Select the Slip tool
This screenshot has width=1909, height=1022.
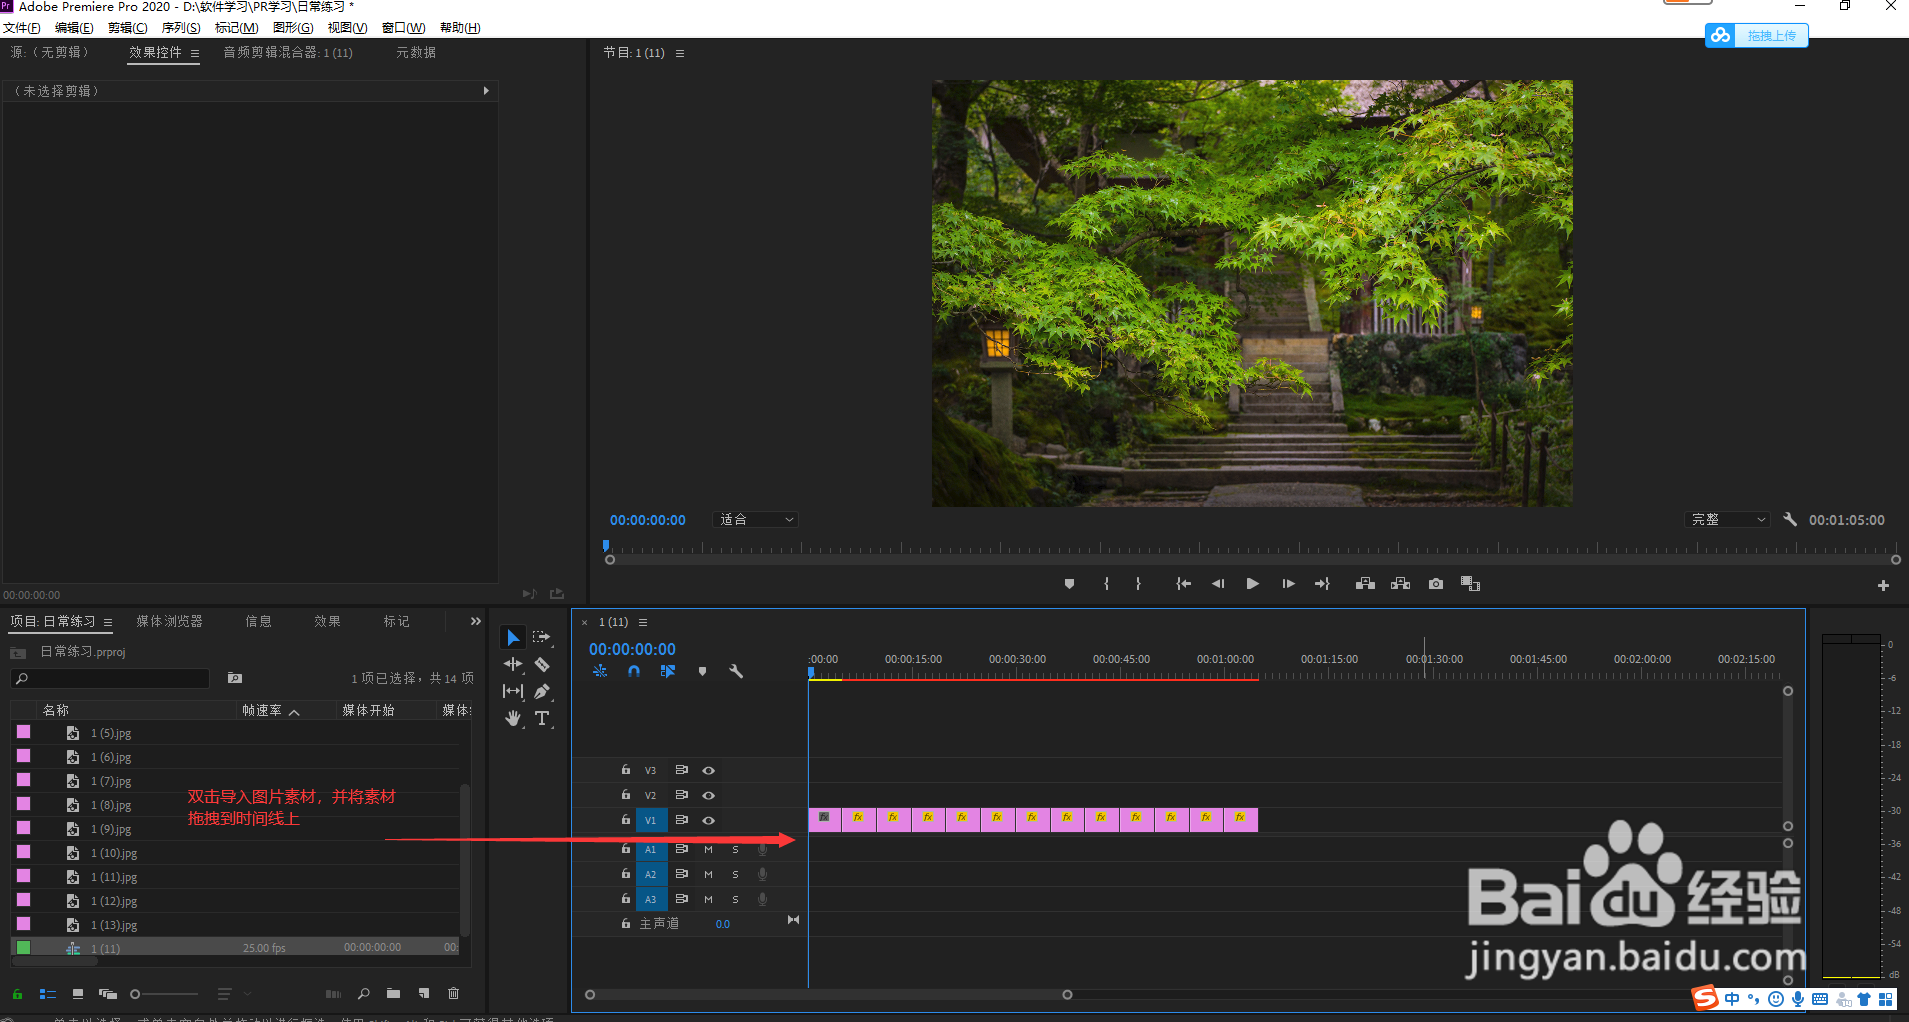click(513, 691)
